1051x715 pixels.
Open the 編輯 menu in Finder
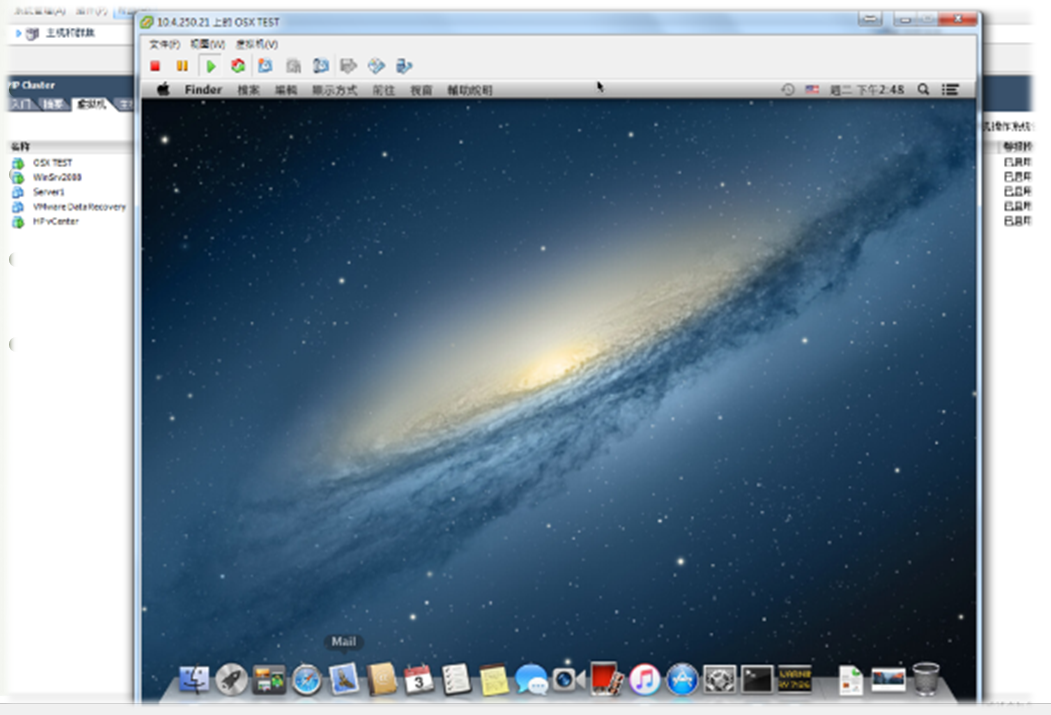[286, 90]
